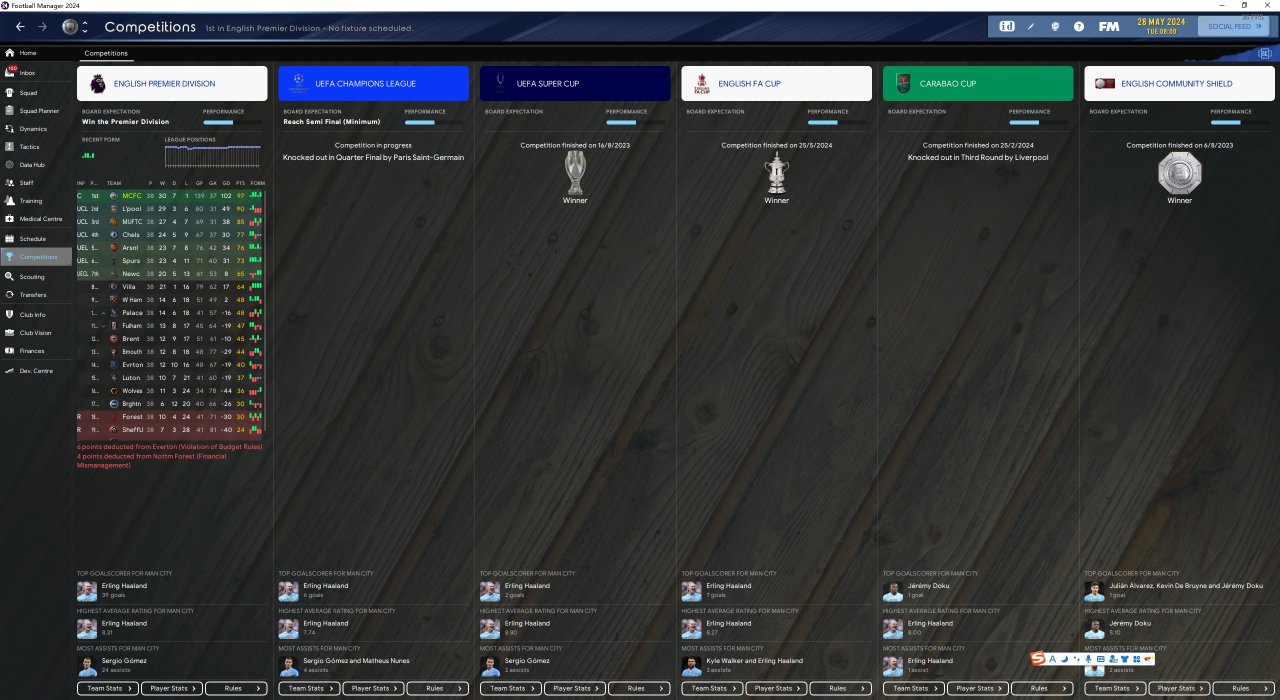Open FA Cup Rules button
The width and height of the screenshot is (1280, 700).
click(840, 688)
